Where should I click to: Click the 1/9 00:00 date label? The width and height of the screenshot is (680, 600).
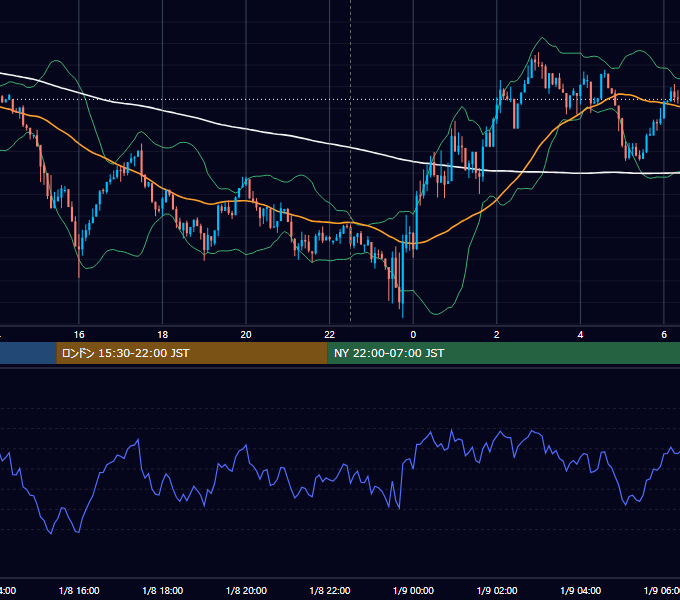pos(413,590)
